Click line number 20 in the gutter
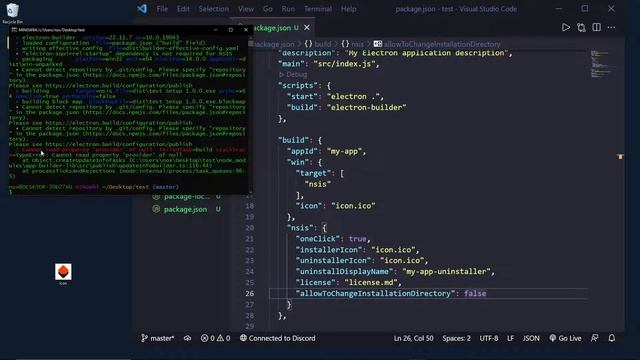The image size is (640, 360). pyautogui.click(x=249, y=228)
